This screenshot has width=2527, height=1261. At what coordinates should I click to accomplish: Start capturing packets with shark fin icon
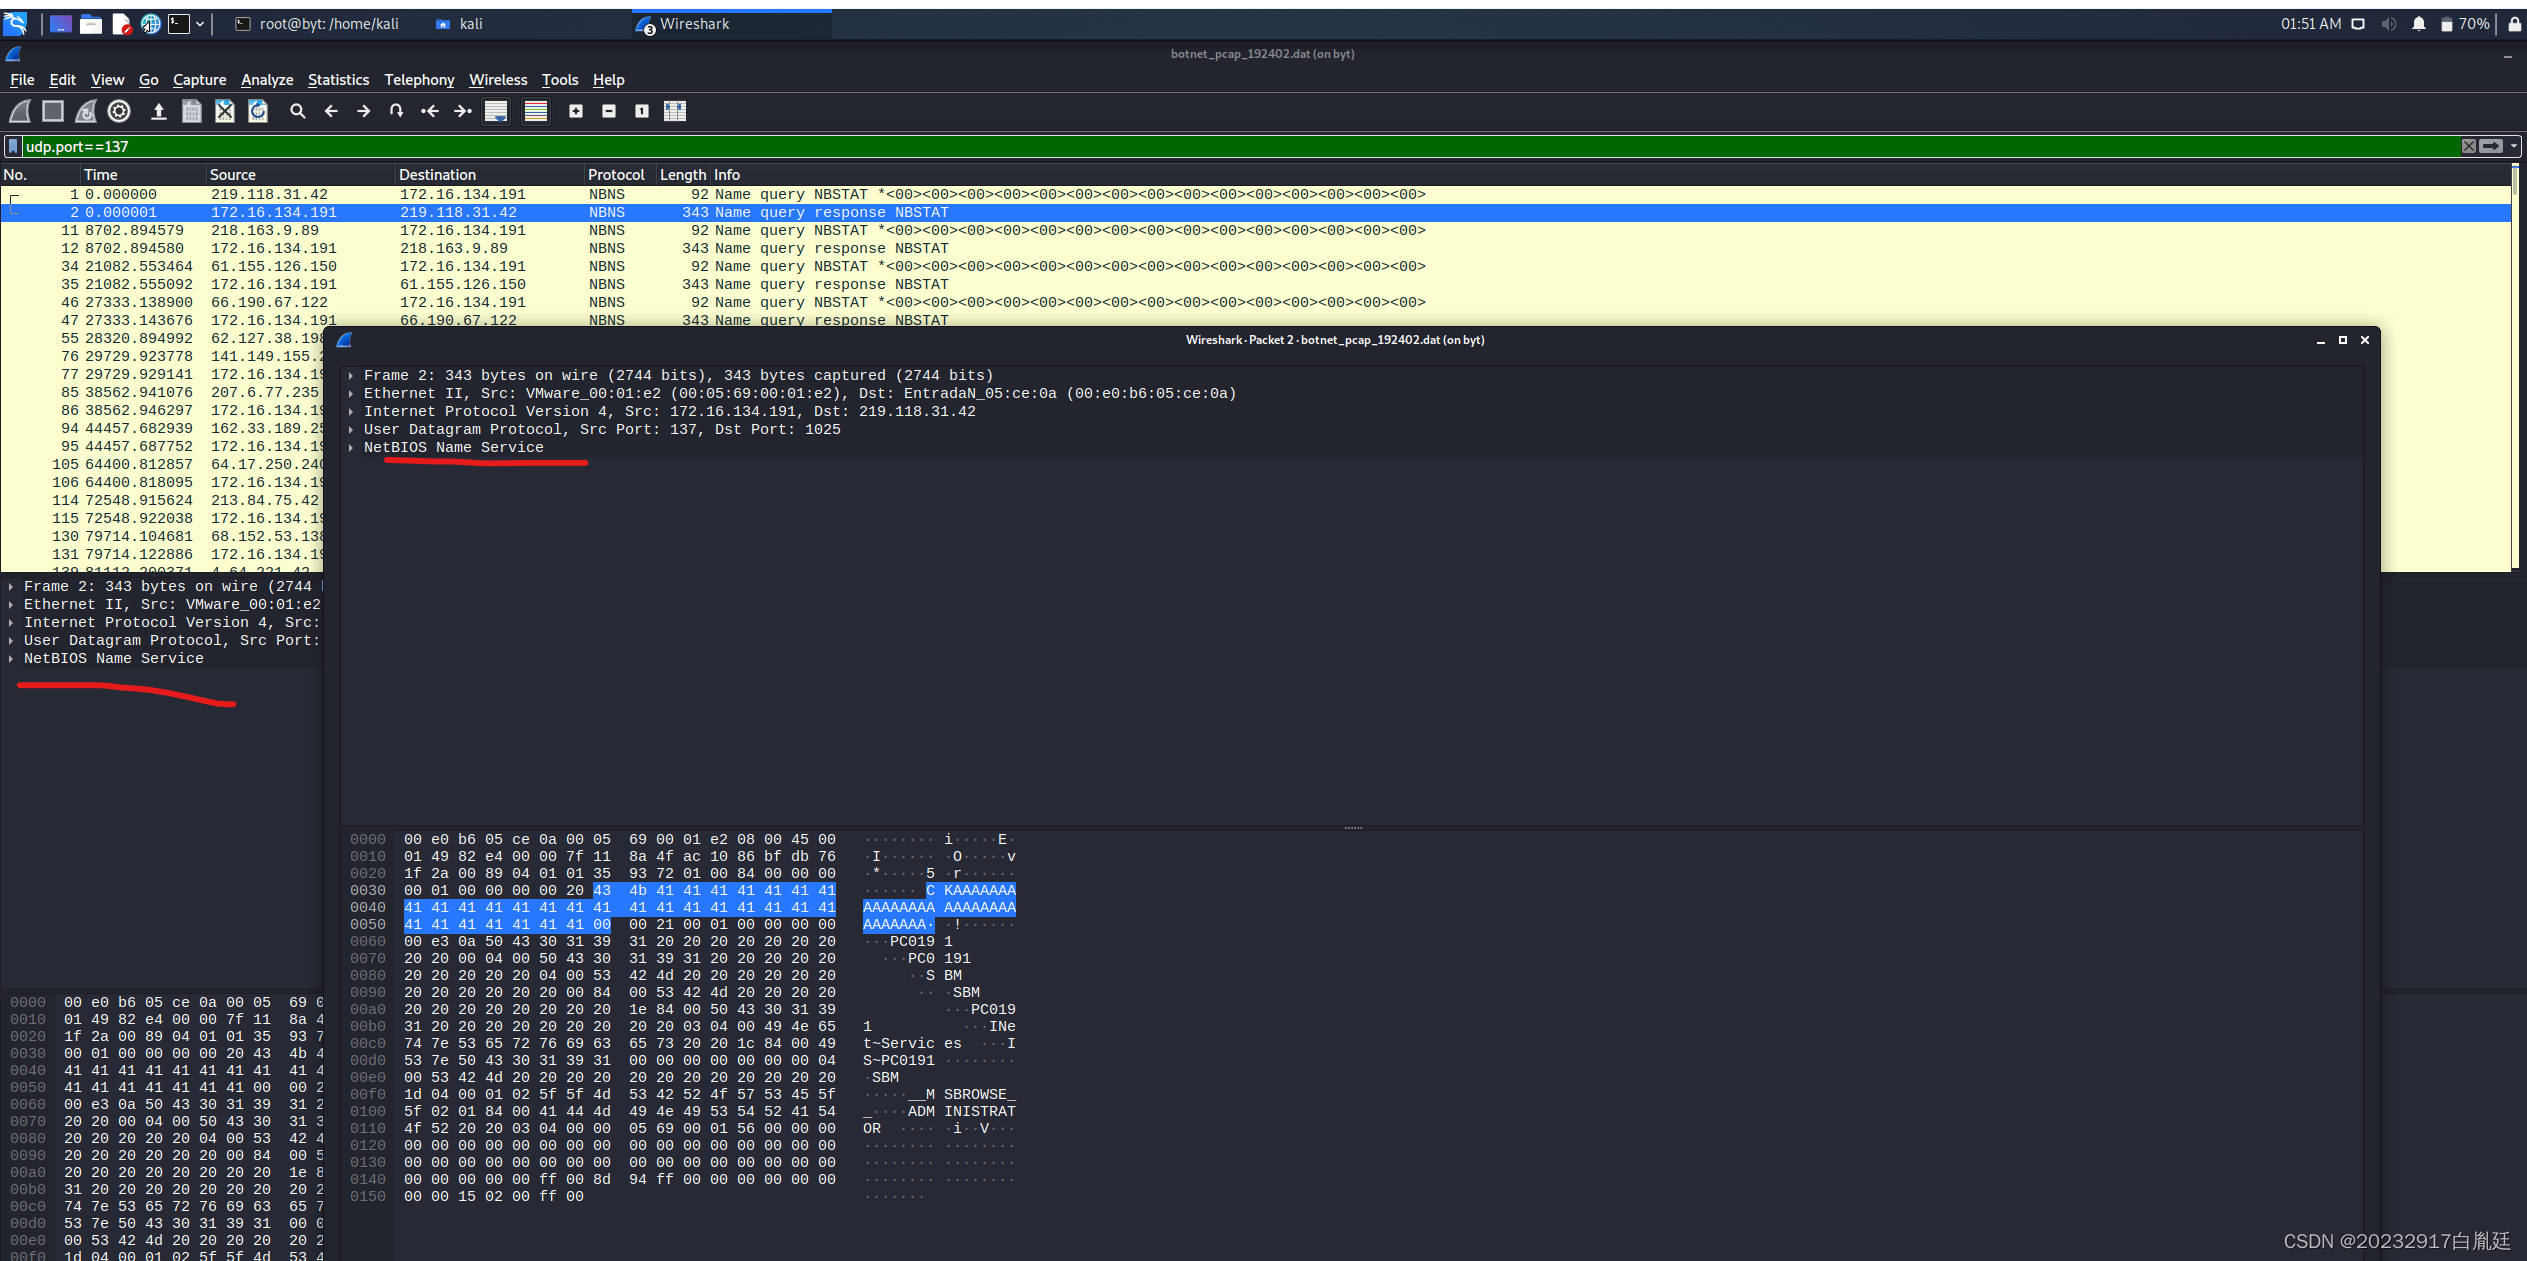[x=20, y=111]
